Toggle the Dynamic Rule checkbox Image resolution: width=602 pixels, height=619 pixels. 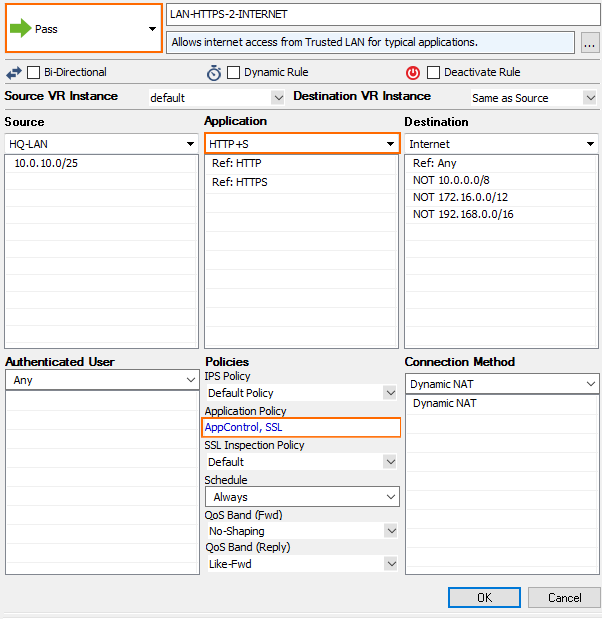(x=234, y=73)
